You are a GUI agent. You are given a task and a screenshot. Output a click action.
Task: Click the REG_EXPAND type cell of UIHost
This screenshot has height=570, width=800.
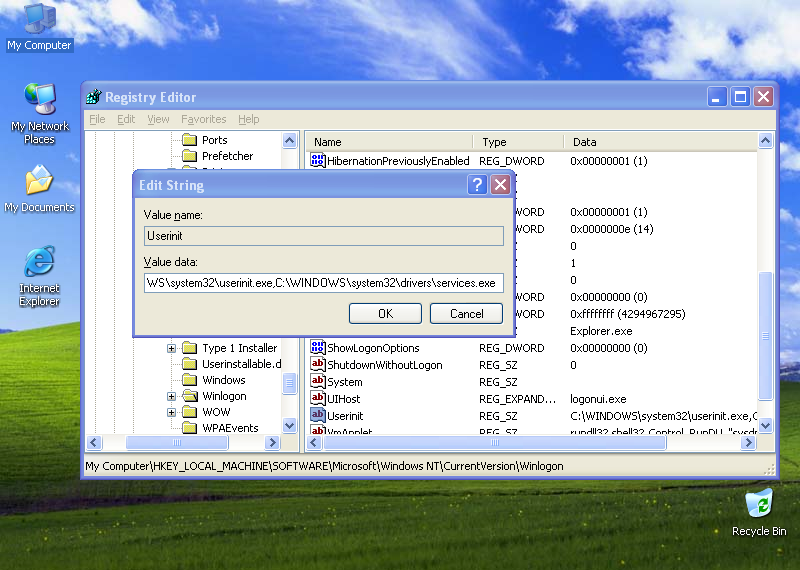517,399
